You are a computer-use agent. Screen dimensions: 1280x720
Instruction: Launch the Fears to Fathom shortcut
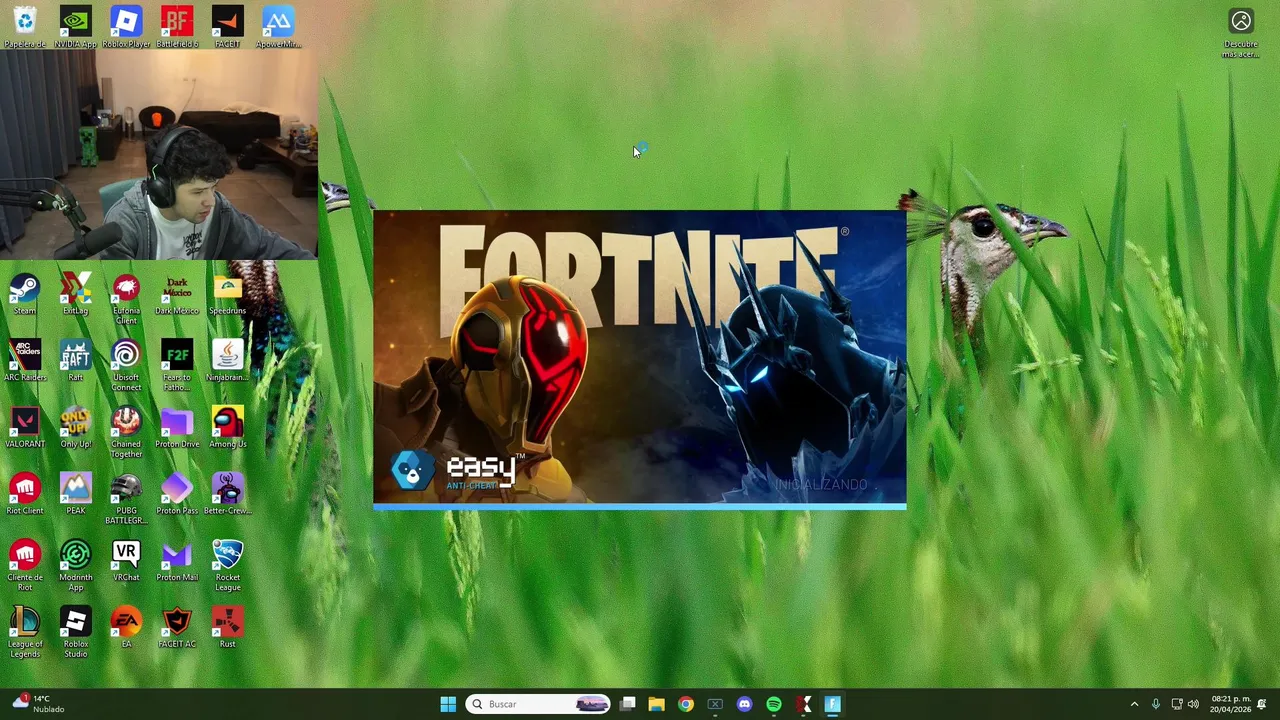(177, 366)
